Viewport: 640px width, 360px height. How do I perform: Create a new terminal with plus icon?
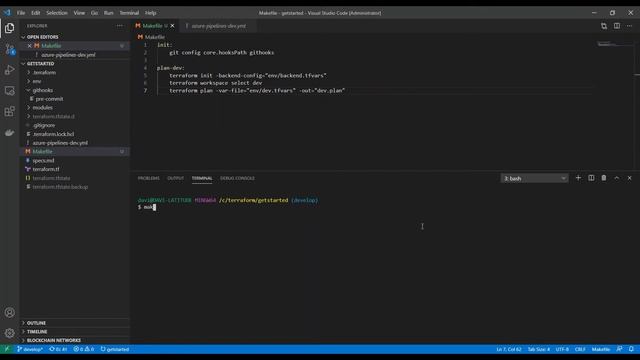578,178
